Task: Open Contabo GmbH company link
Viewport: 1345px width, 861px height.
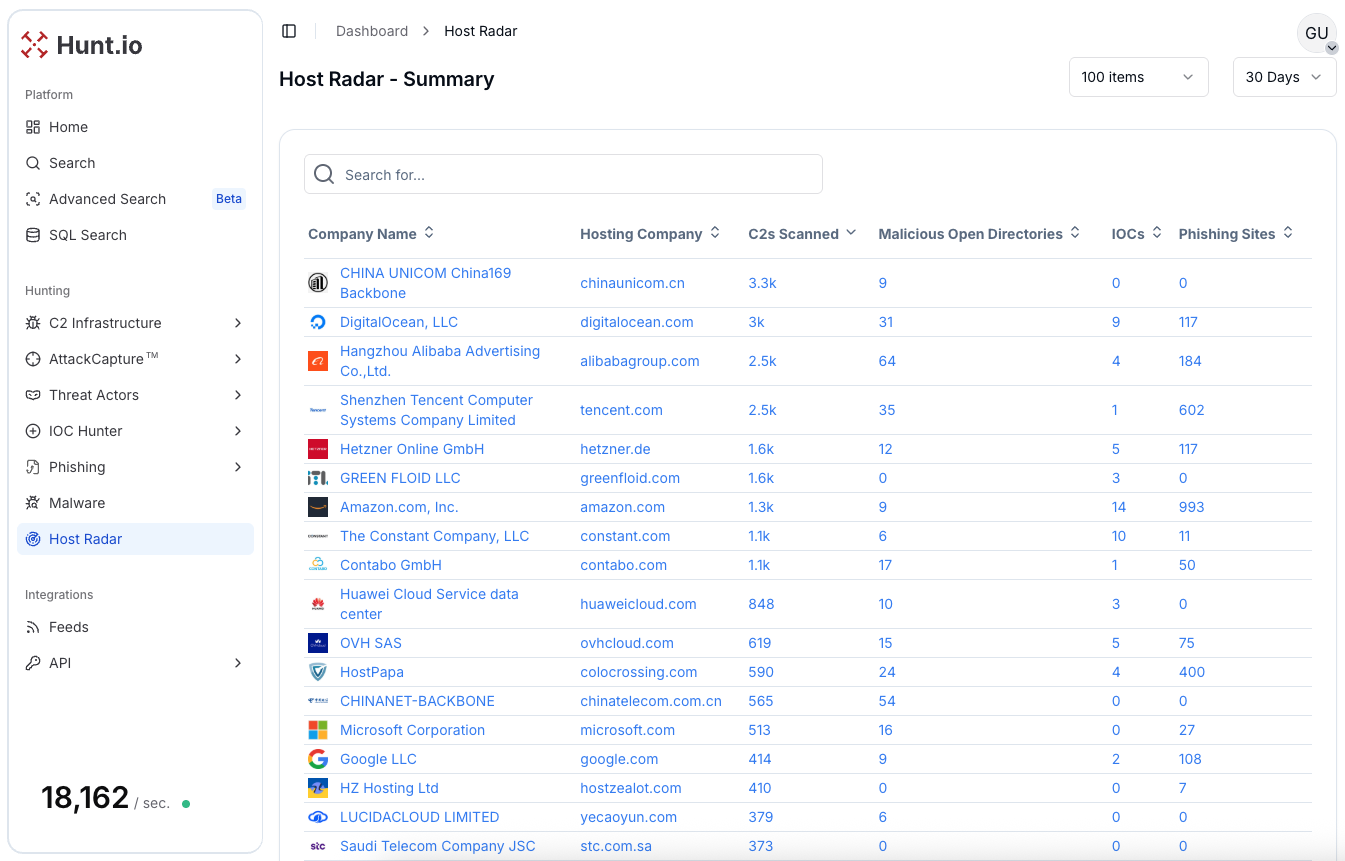Action: (391, 565)
